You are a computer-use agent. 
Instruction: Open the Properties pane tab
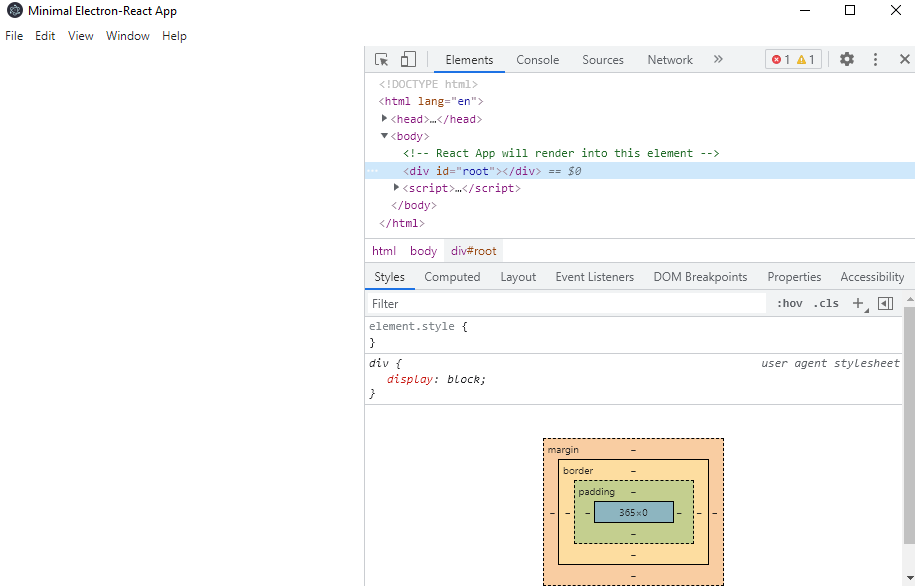coord(794,277)
